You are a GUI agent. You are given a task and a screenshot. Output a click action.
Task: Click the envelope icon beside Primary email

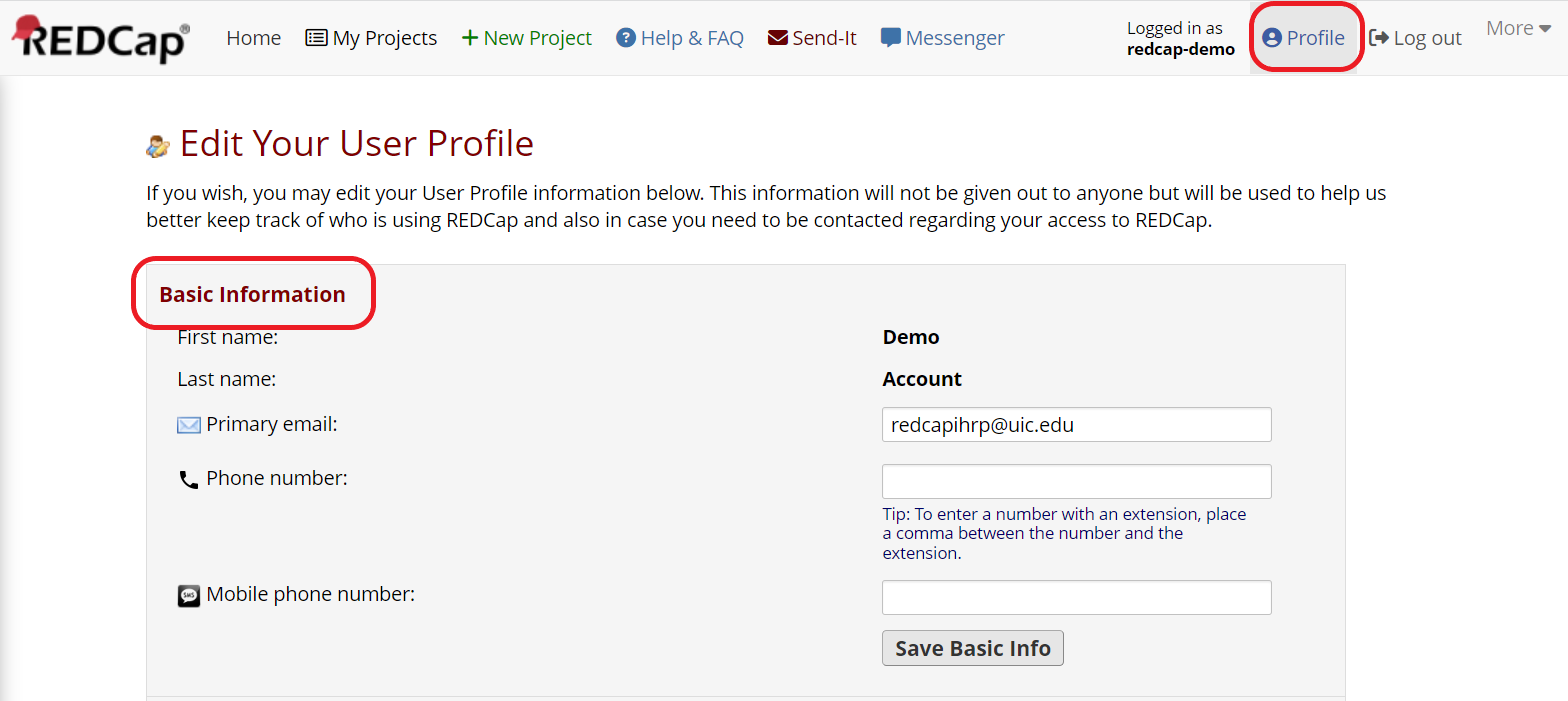tap(189, 425)
